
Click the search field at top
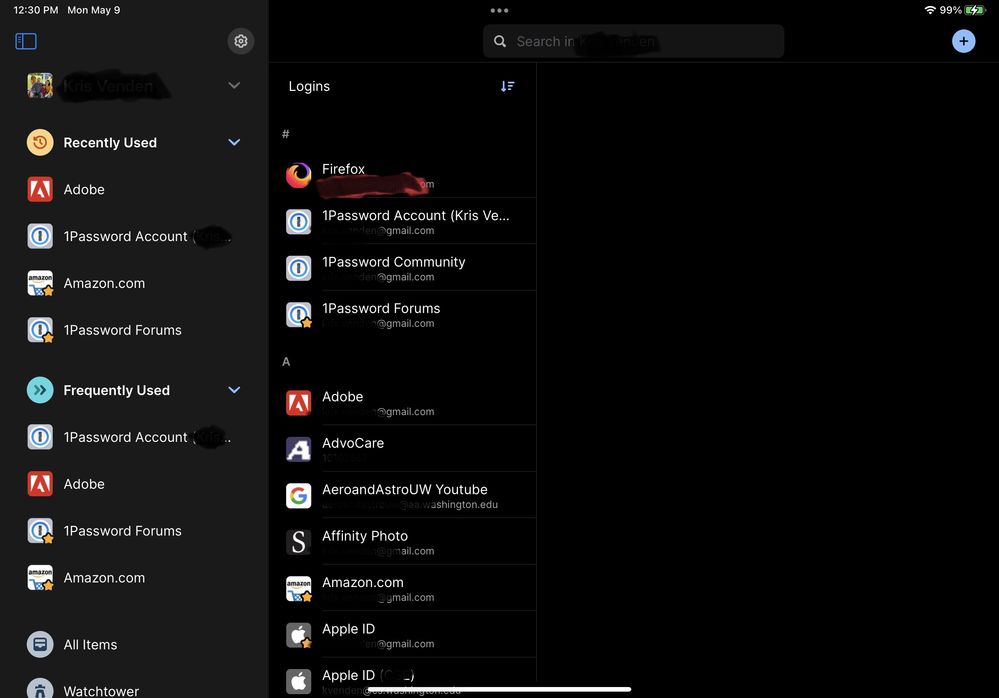tap(634, 41)
